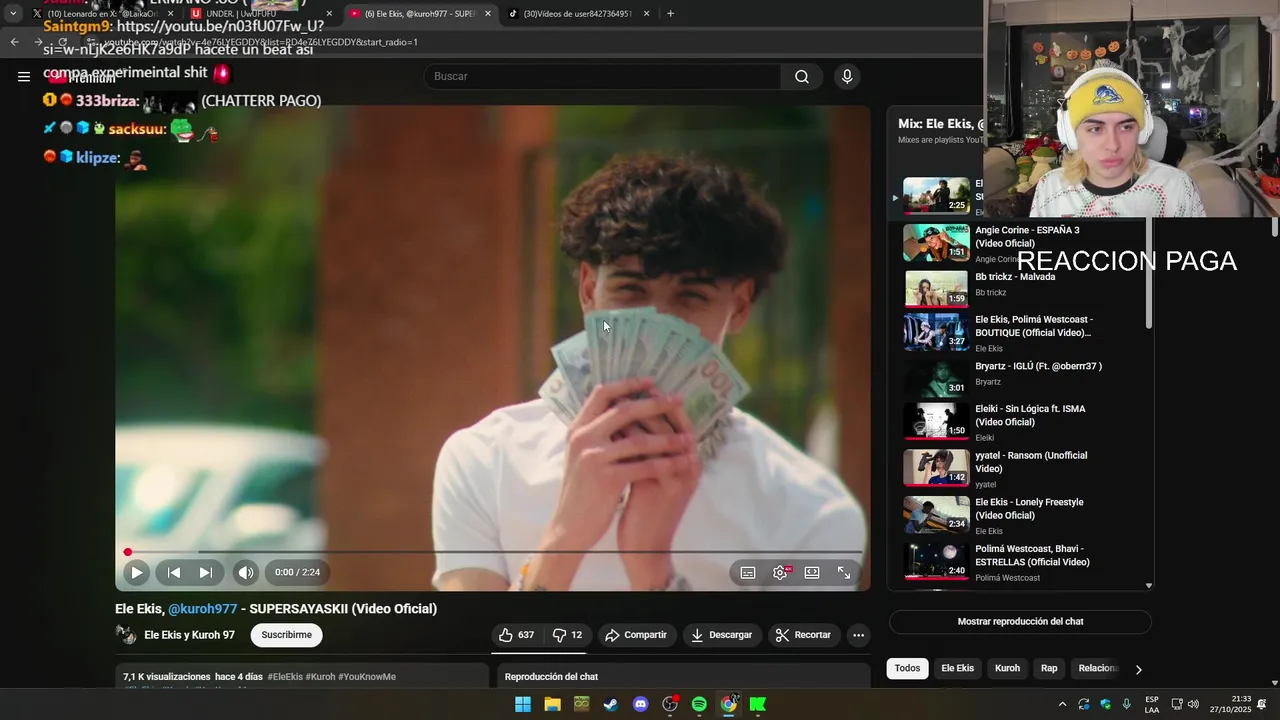Image resolution: width=1280 pixels, height=720 pixels.
Task: Click Mostrar reproducción del chat button
Action: tap(1020, 621)
